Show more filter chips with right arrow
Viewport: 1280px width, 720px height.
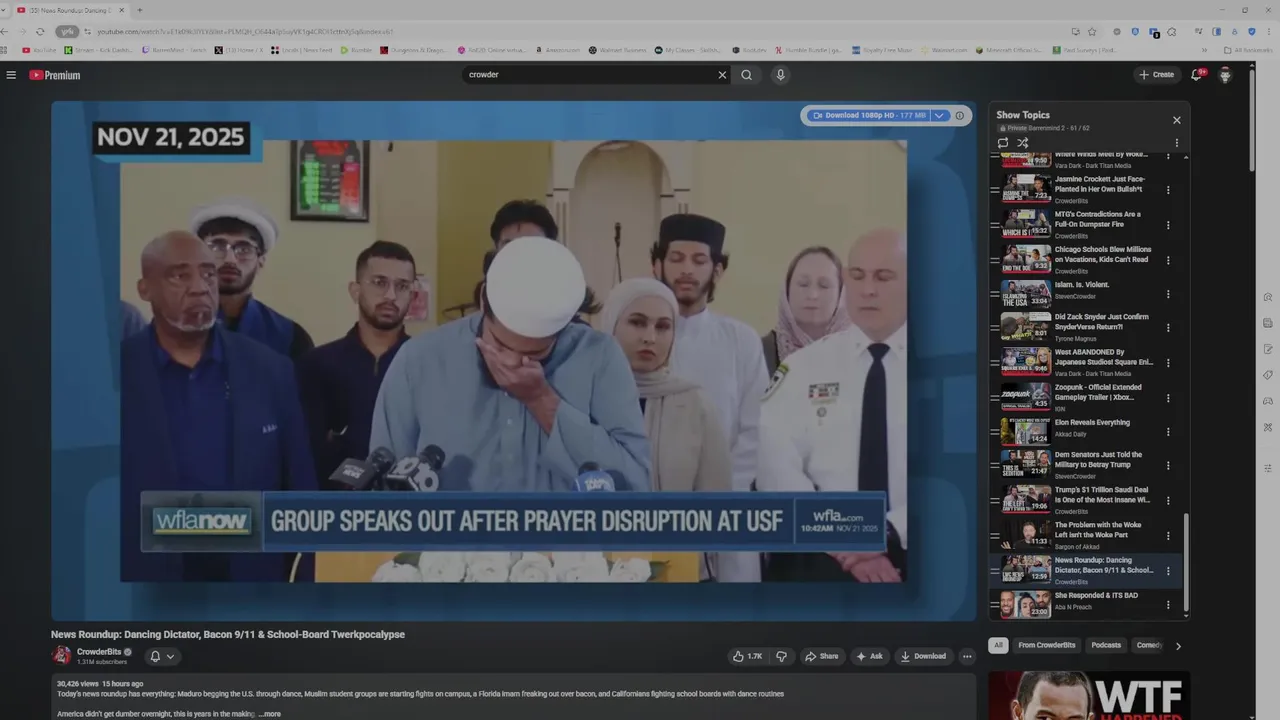click(1178, 646)
